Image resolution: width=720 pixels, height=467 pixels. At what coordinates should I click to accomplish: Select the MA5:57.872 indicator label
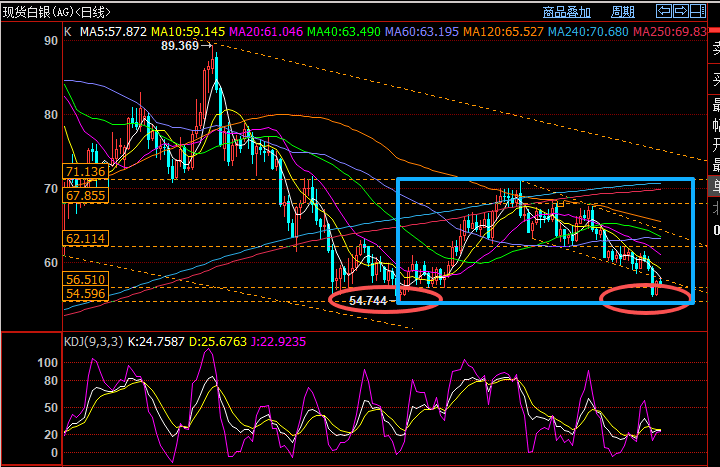[113, 32]
